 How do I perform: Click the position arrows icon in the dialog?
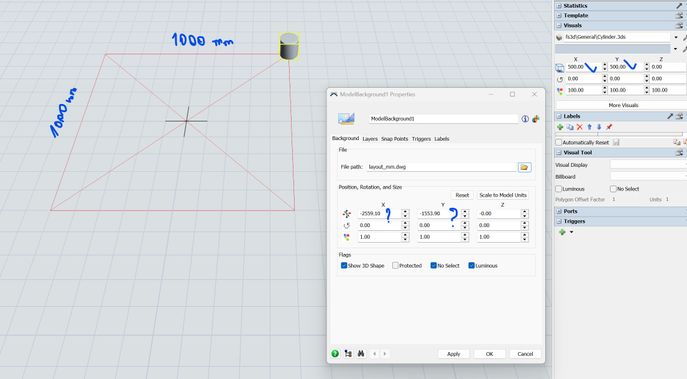(x=347, y=213)
